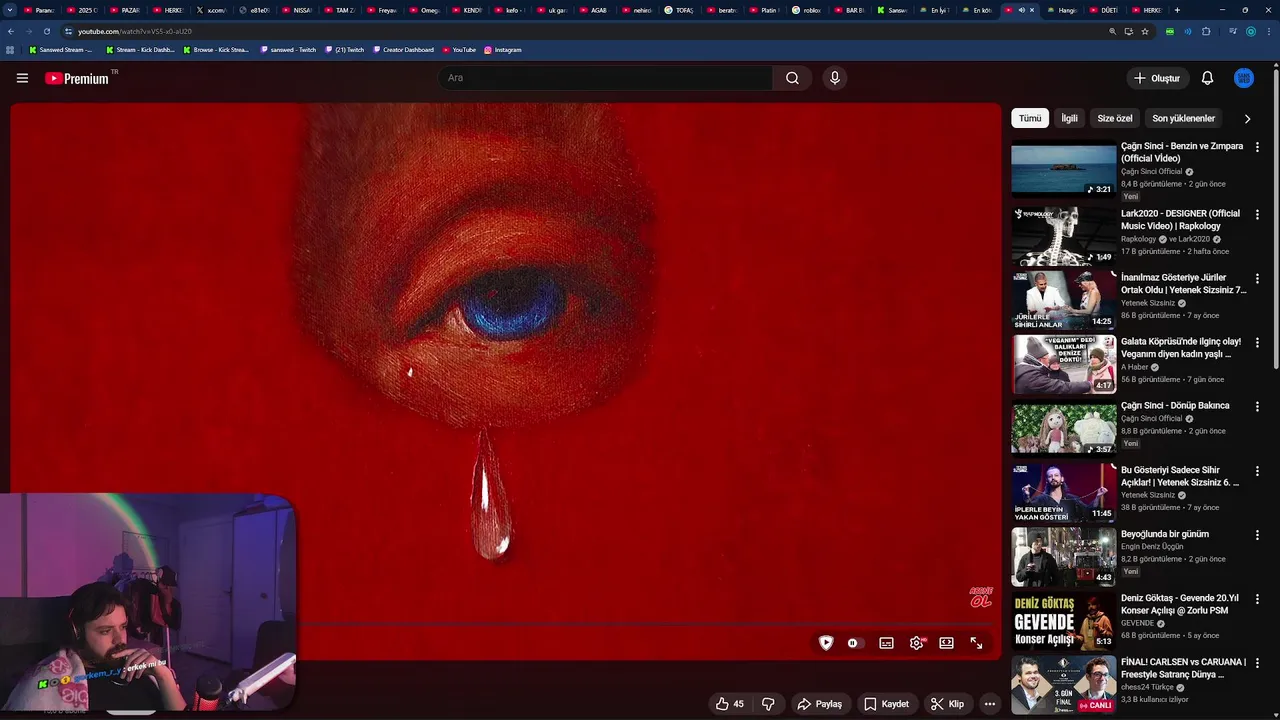Share the video via Paylaş
This screenshot has height=720, width=1280.
pos(819,704)
